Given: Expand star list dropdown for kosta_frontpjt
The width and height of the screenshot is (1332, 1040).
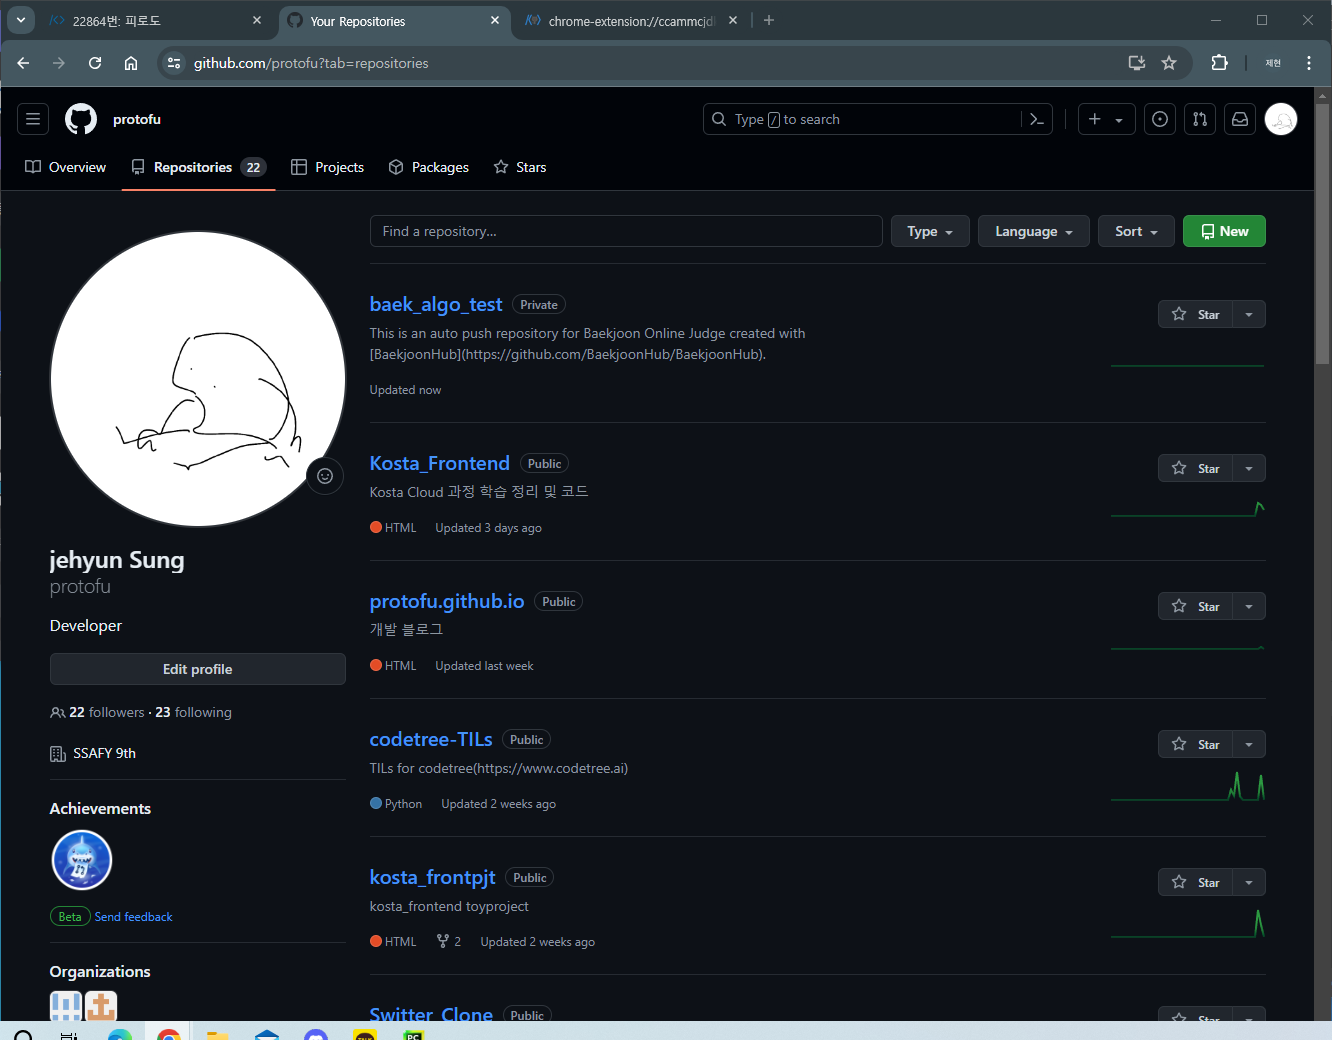Looking at the screenshot, I should pyautogui.click(x=1249, y=882).
